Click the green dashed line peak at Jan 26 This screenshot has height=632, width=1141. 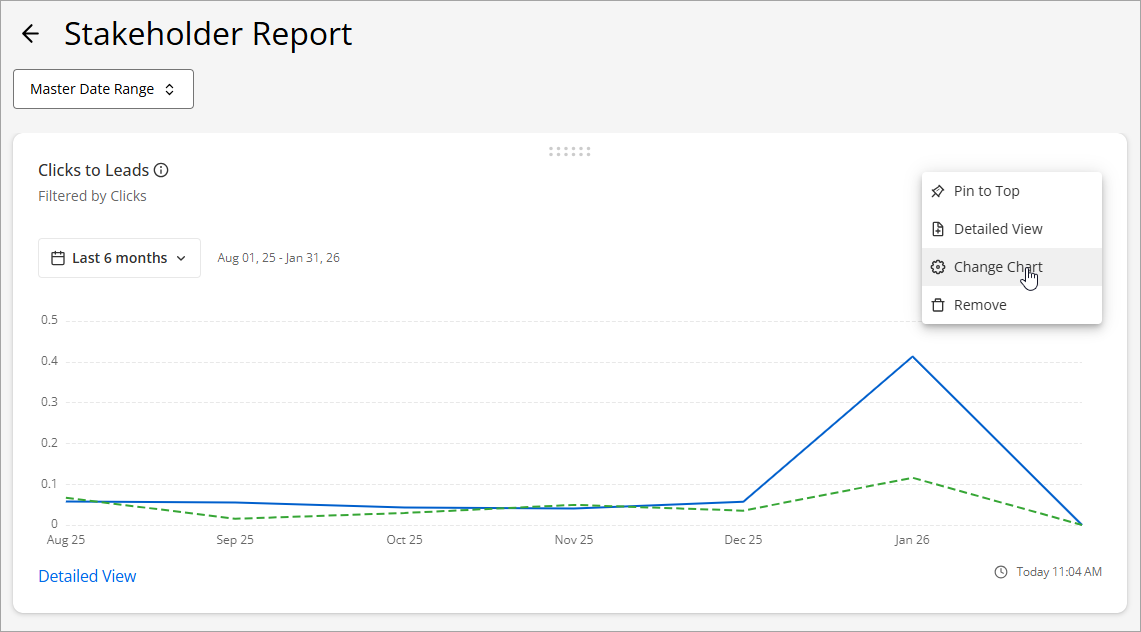[x=912, y=477]
